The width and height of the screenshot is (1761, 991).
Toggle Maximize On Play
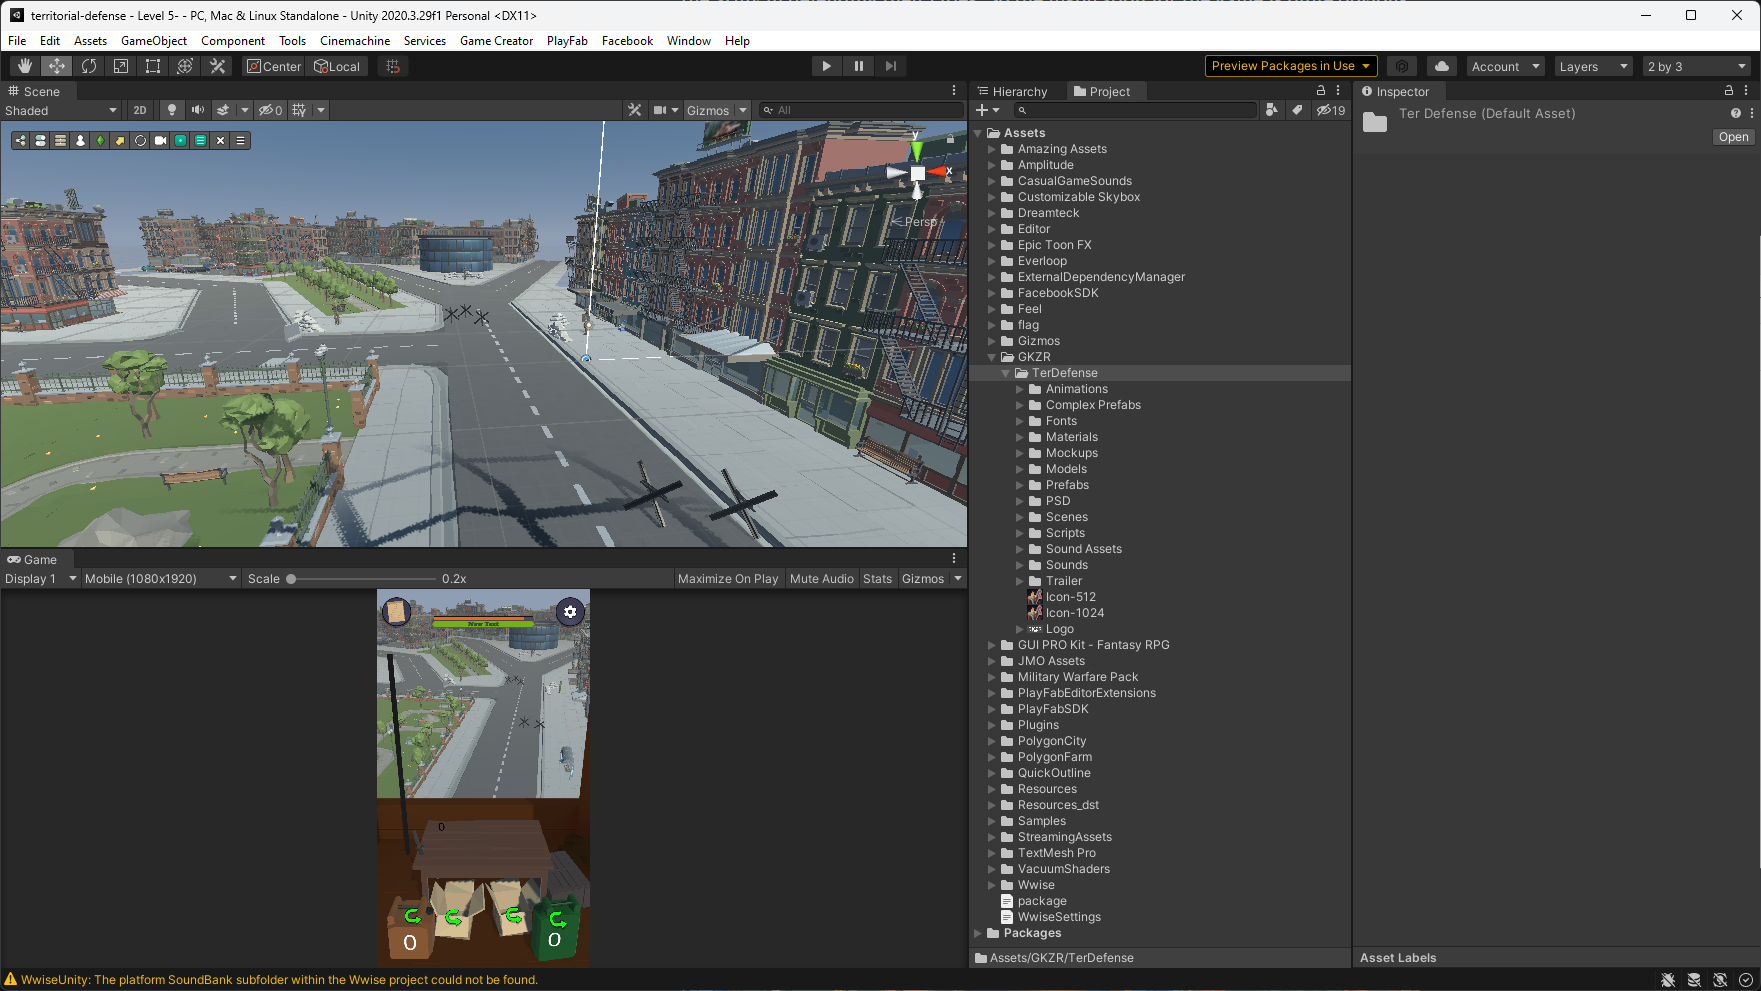coord(728,578)
